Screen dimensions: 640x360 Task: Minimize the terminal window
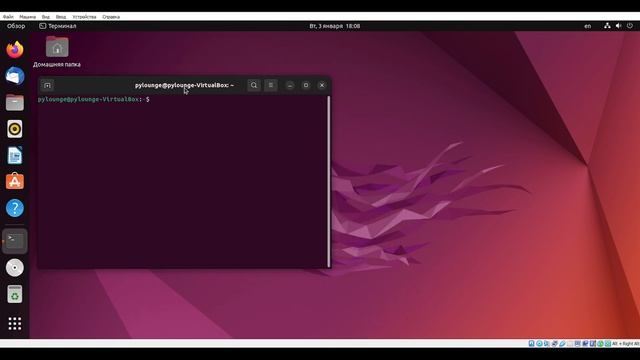click(290, 85)
